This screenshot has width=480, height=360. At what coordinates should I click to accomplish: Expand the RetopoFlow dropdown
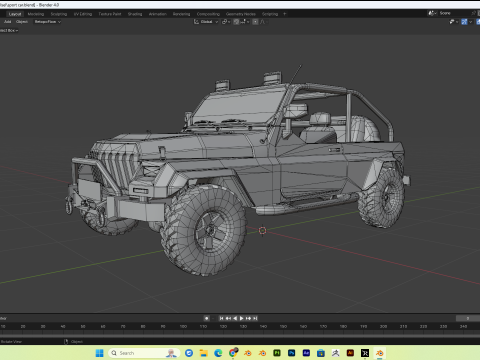click(x=48, y=22)
